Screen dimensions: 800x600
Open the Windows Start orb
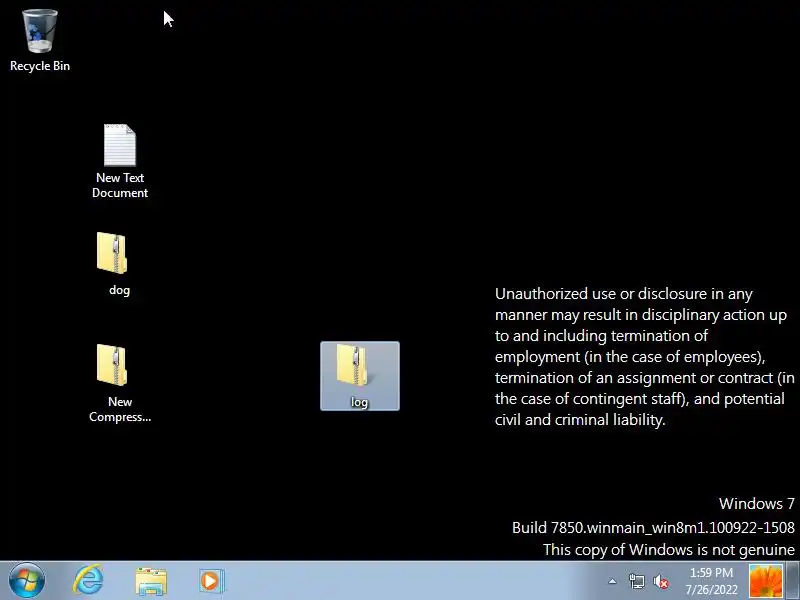click(x=27, y=580)
